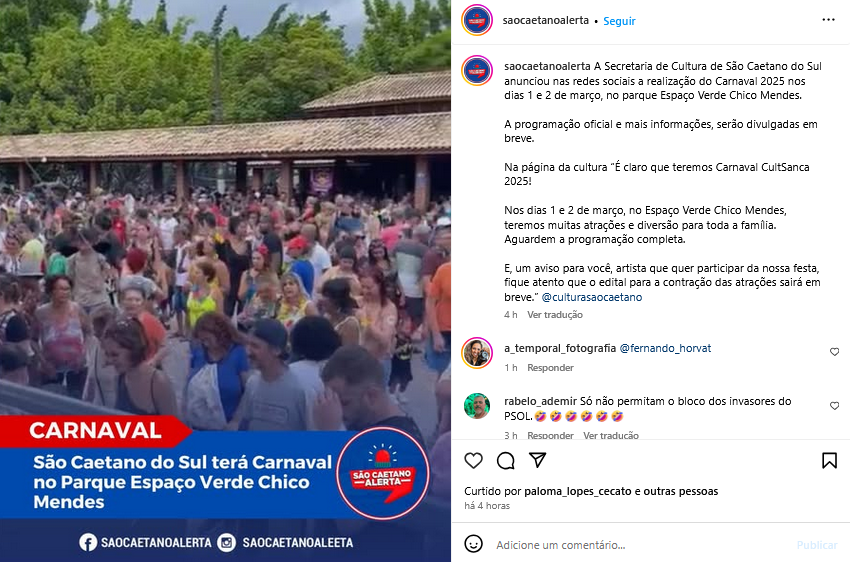The width and height of the screenshot is (850, 562).
Task: Open a_temporal_fotografia's profile picture
Action: tap(476, 353)
